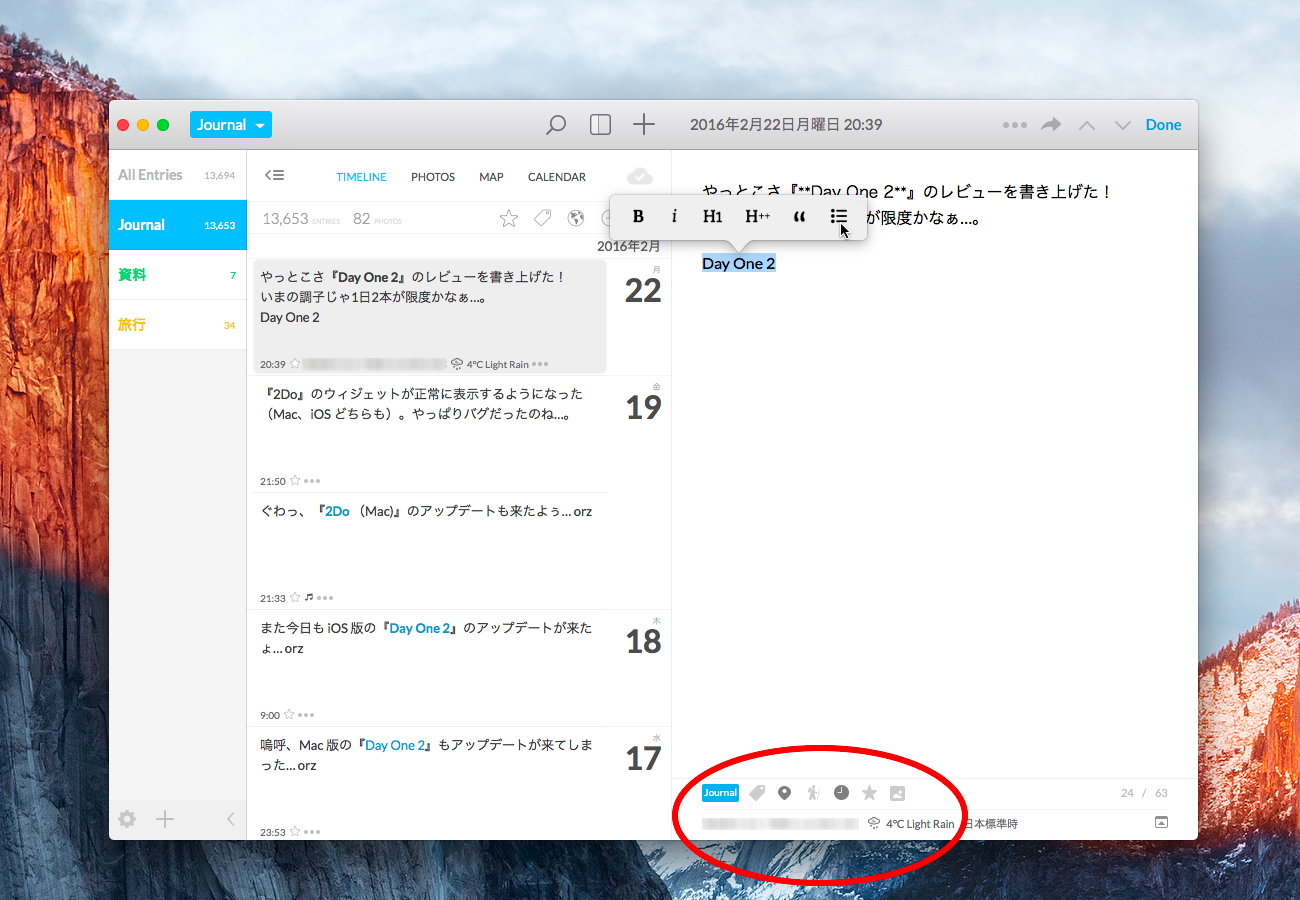Collapse footer details with bottom-right arrow icon
The image size is (1300, 900).
[1161, 822]
